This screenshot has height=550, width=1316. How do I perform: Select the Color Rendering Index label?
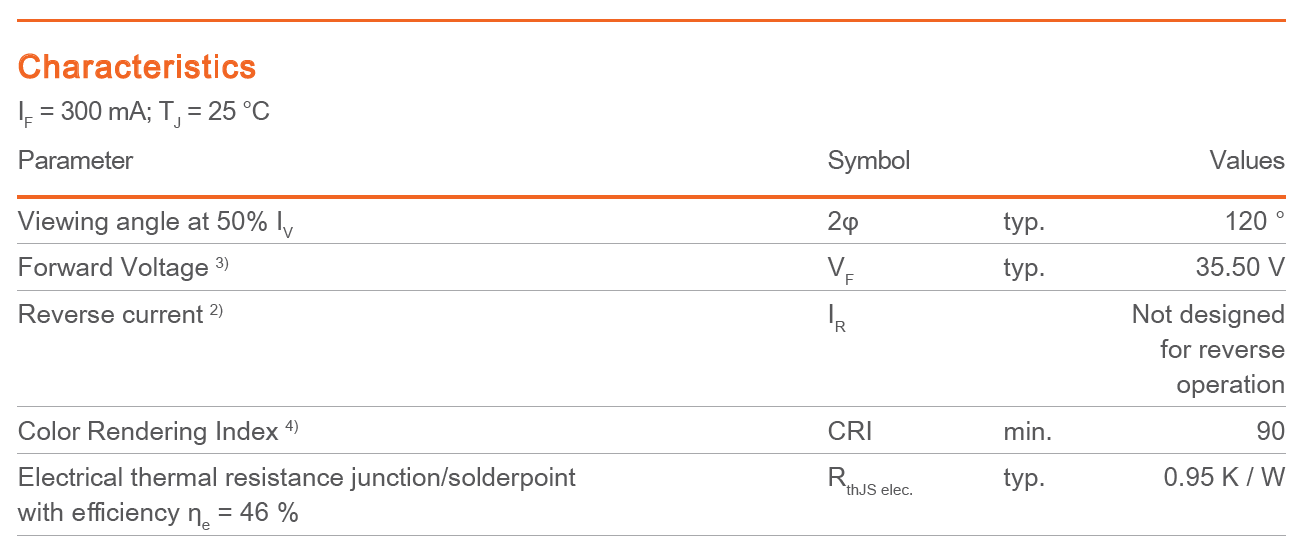[148, 432]
